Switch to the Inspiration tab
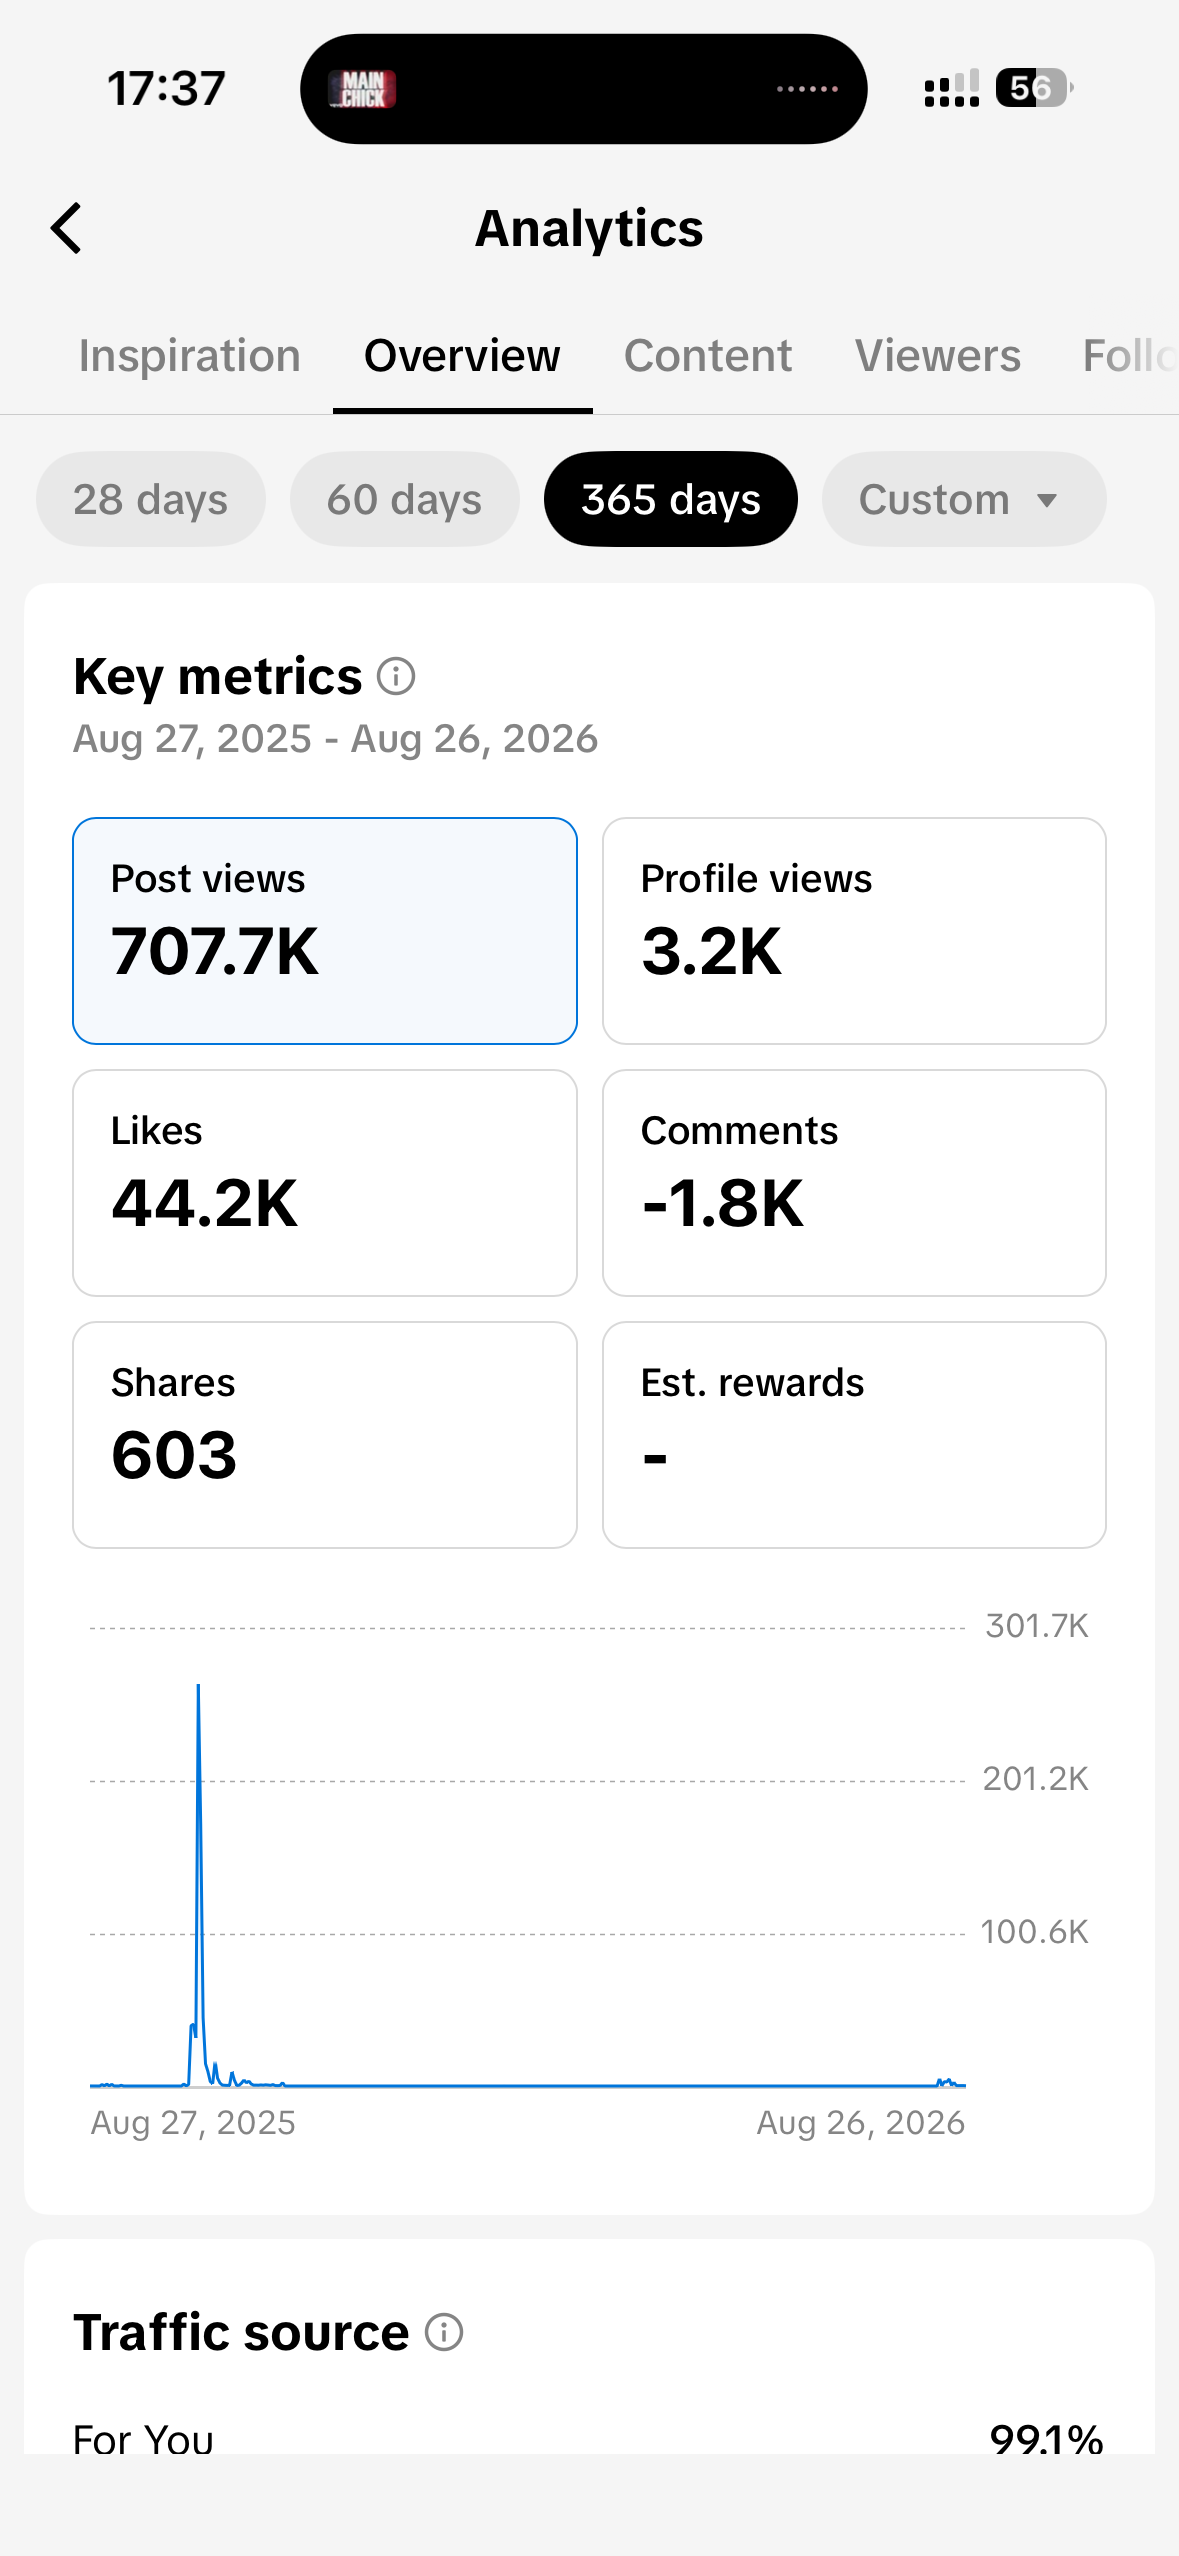The height and width of the screenshot is (2556, 1179). (190, 356)
